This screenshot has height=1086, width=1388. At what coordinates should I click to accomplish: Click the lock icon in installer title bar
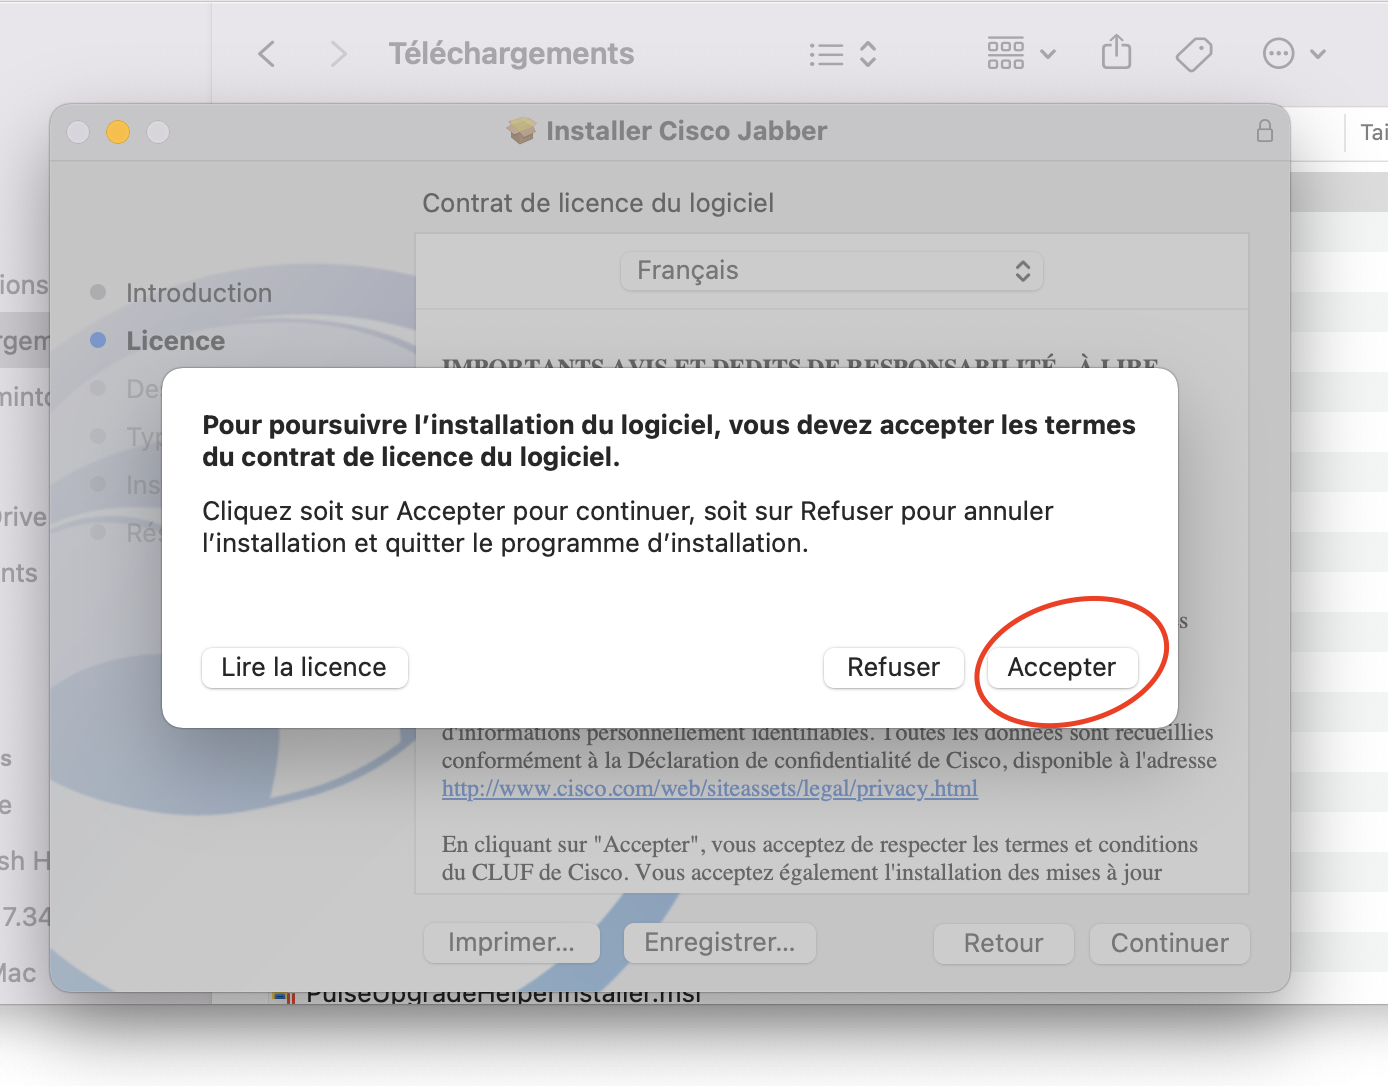(x=1264, y=131)
